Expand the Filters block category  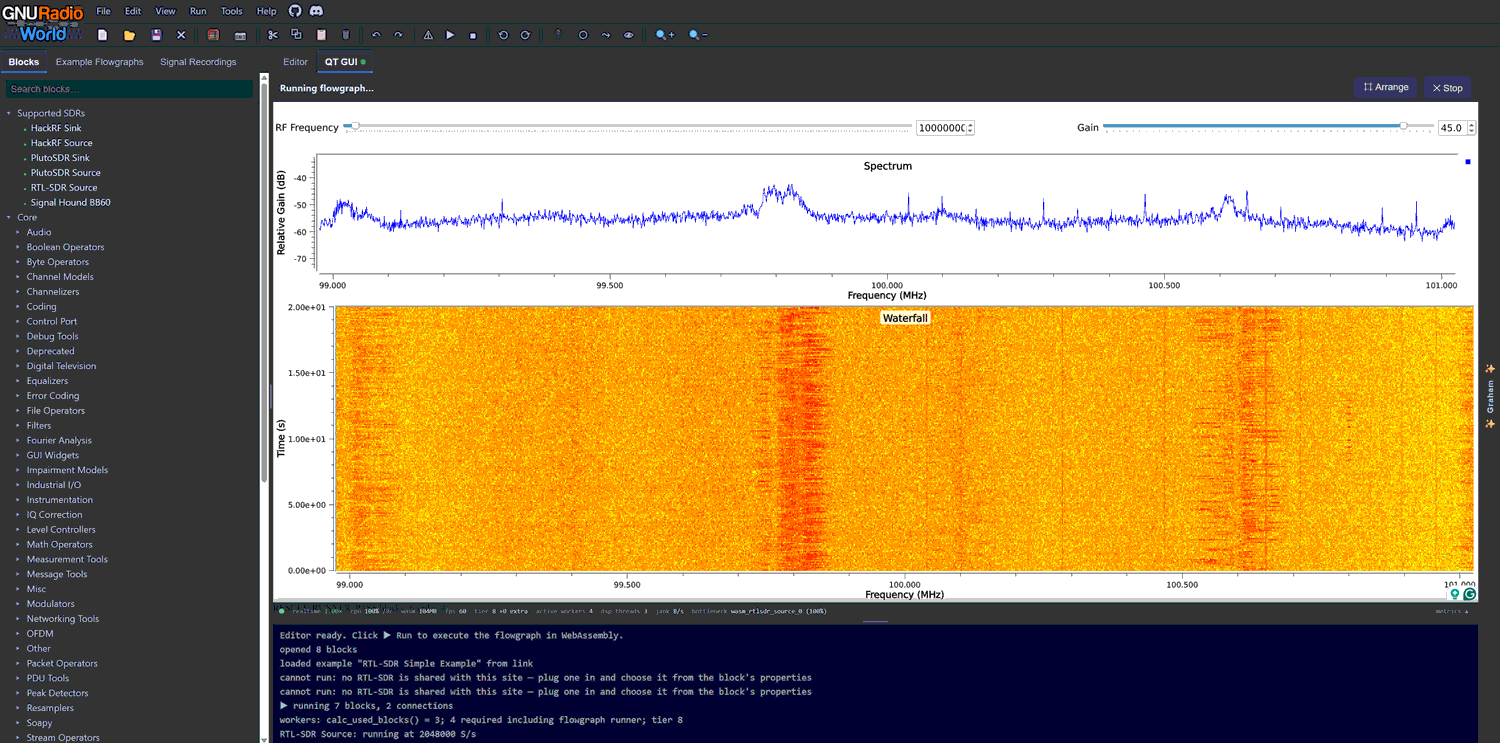point(39,425)
